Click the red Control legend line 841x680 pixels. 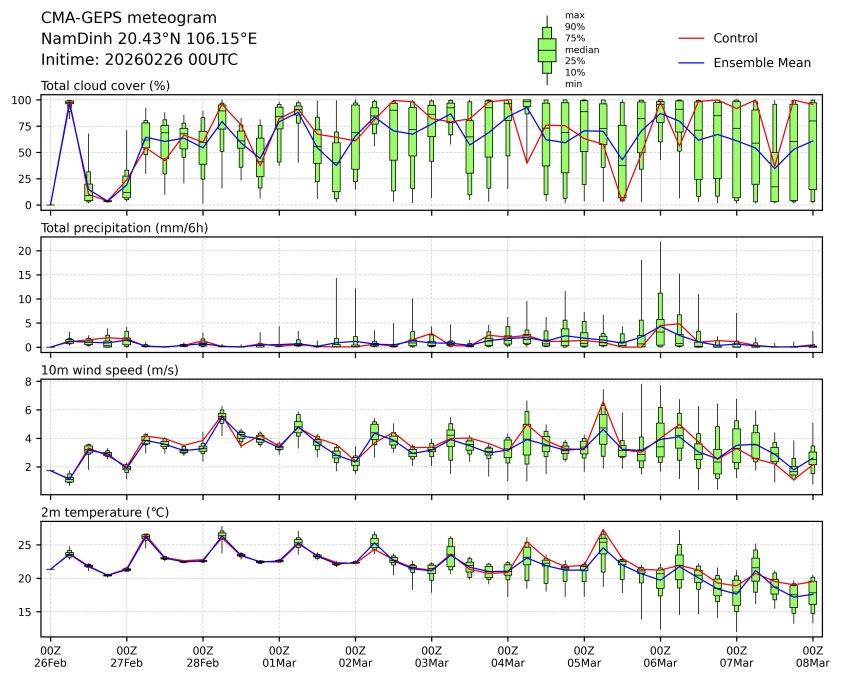pyautogui.click(x=692, y=38)
